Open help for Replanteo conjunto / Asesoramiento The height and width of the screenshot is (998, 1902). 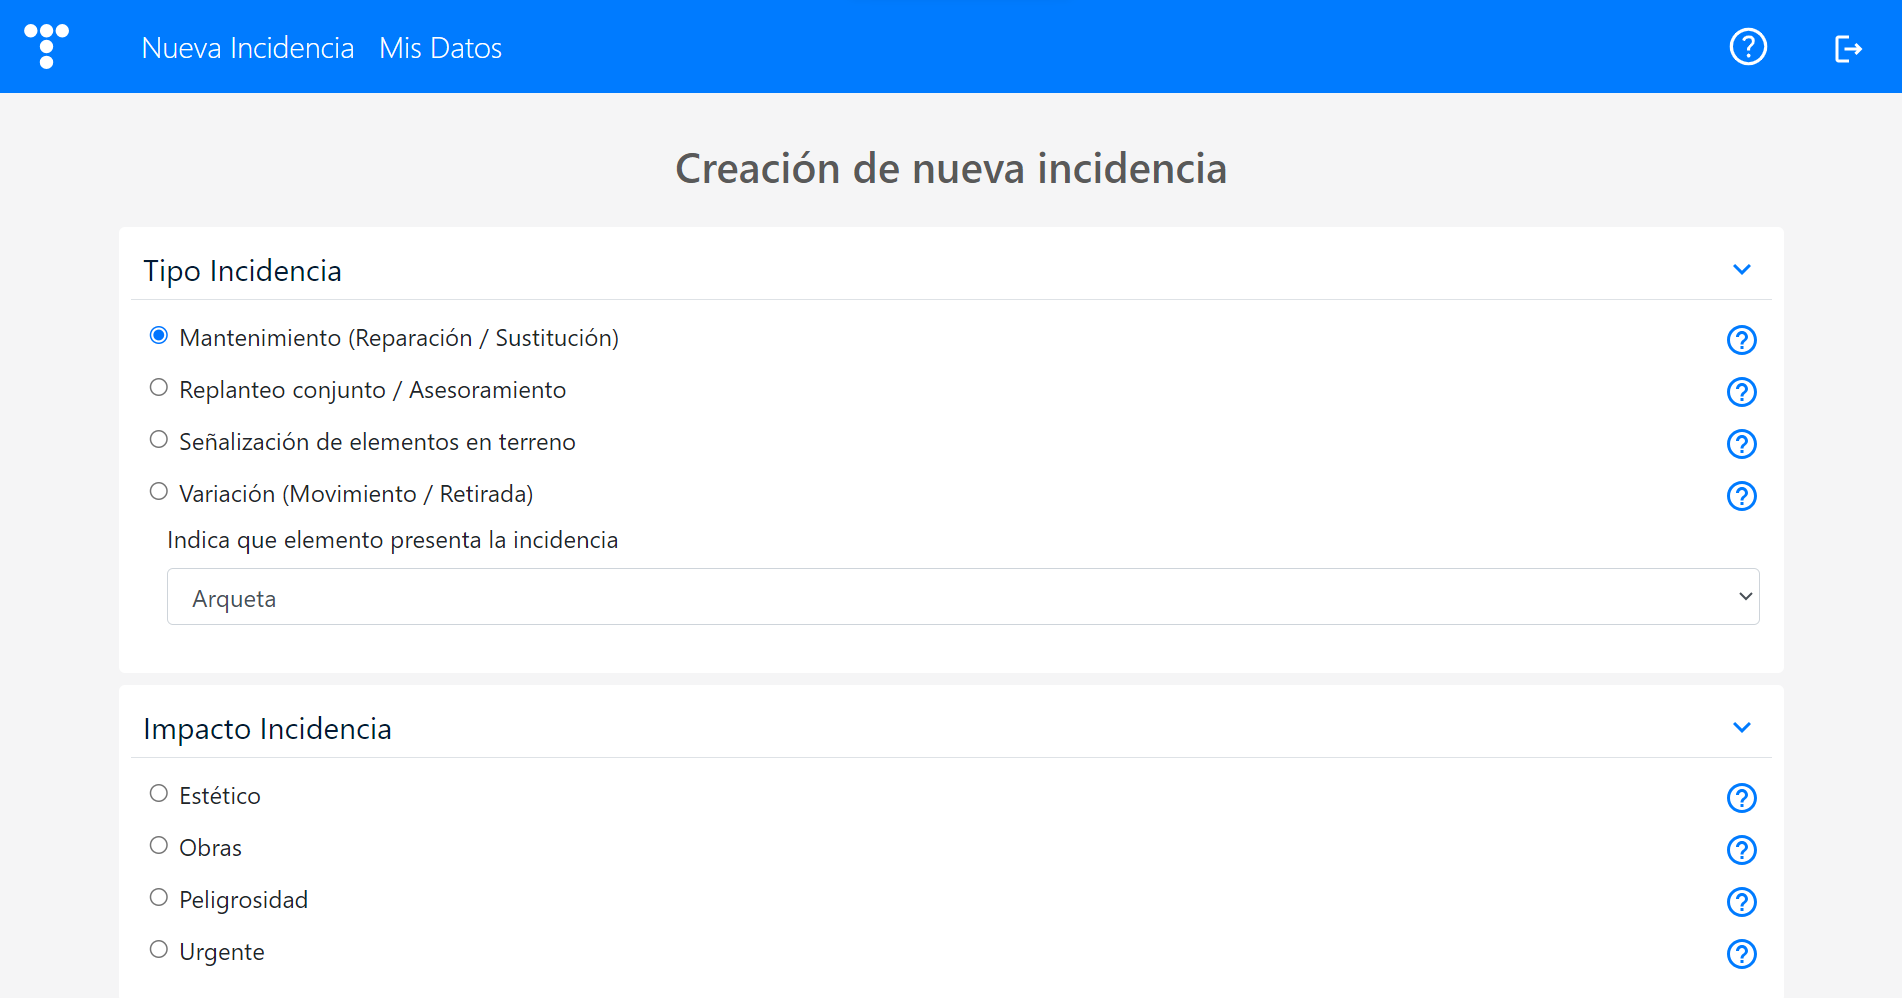1741,392
